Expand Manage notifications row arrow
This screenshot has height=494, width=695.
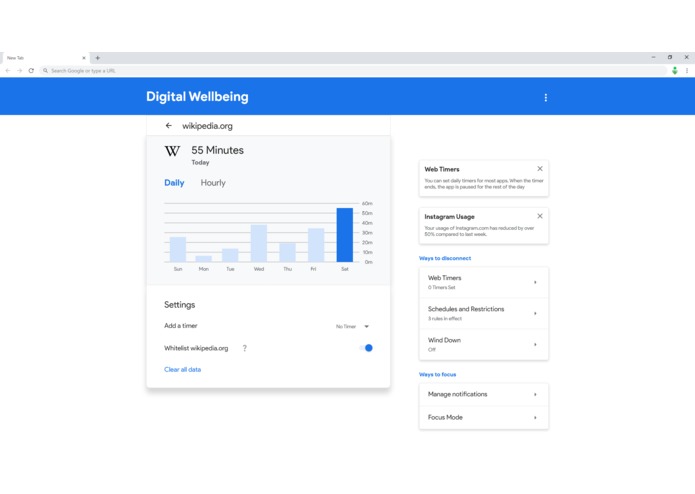535,394
